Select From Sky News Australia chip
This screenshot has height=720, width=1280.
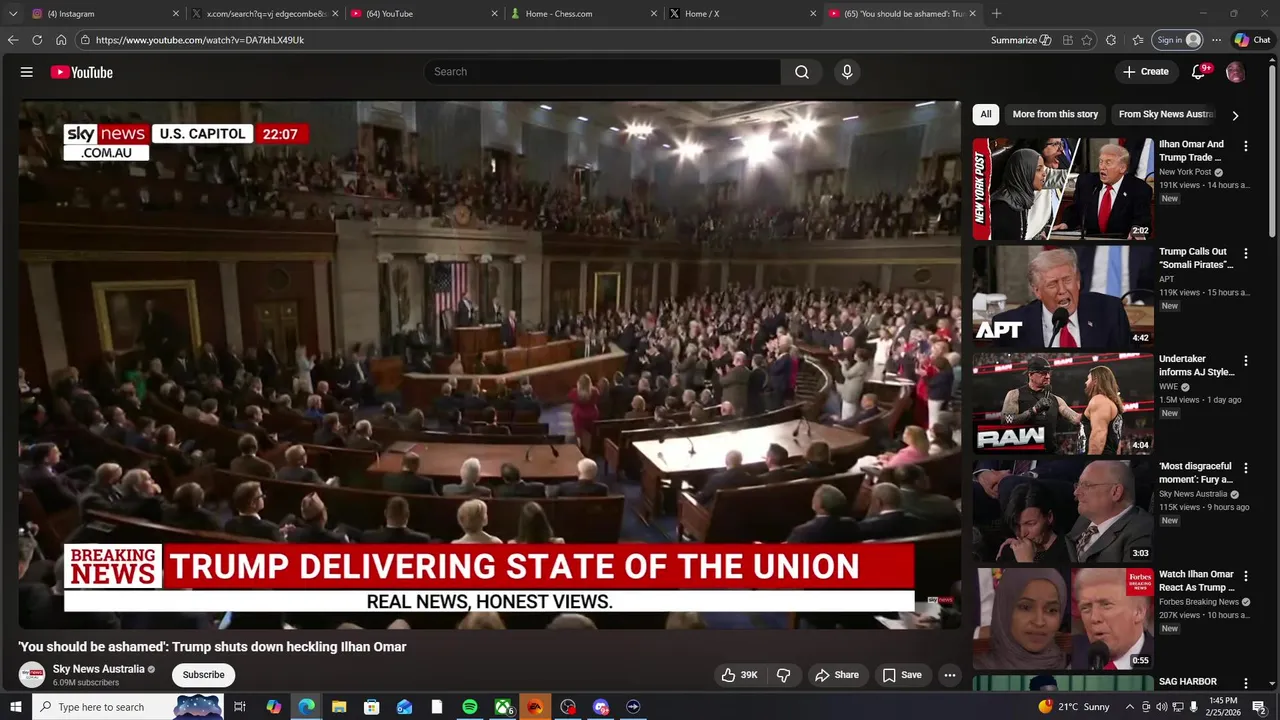(1166, 114)
